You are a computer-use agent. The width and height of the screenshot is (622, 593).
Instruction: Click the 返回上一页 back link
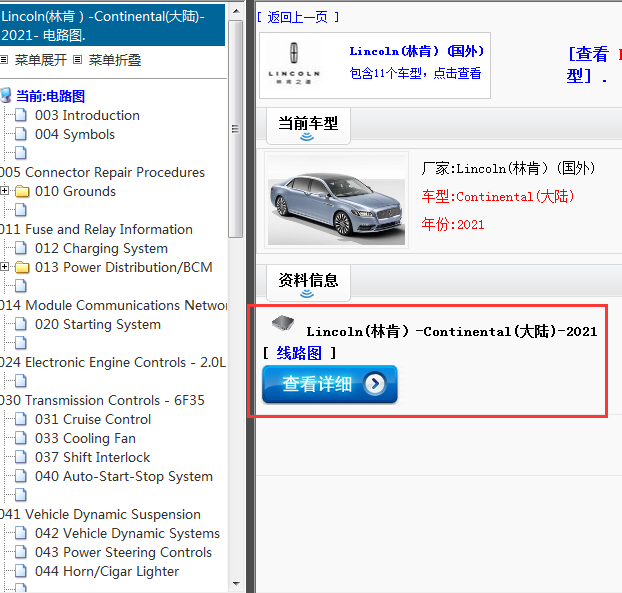[x=298, y=17]
